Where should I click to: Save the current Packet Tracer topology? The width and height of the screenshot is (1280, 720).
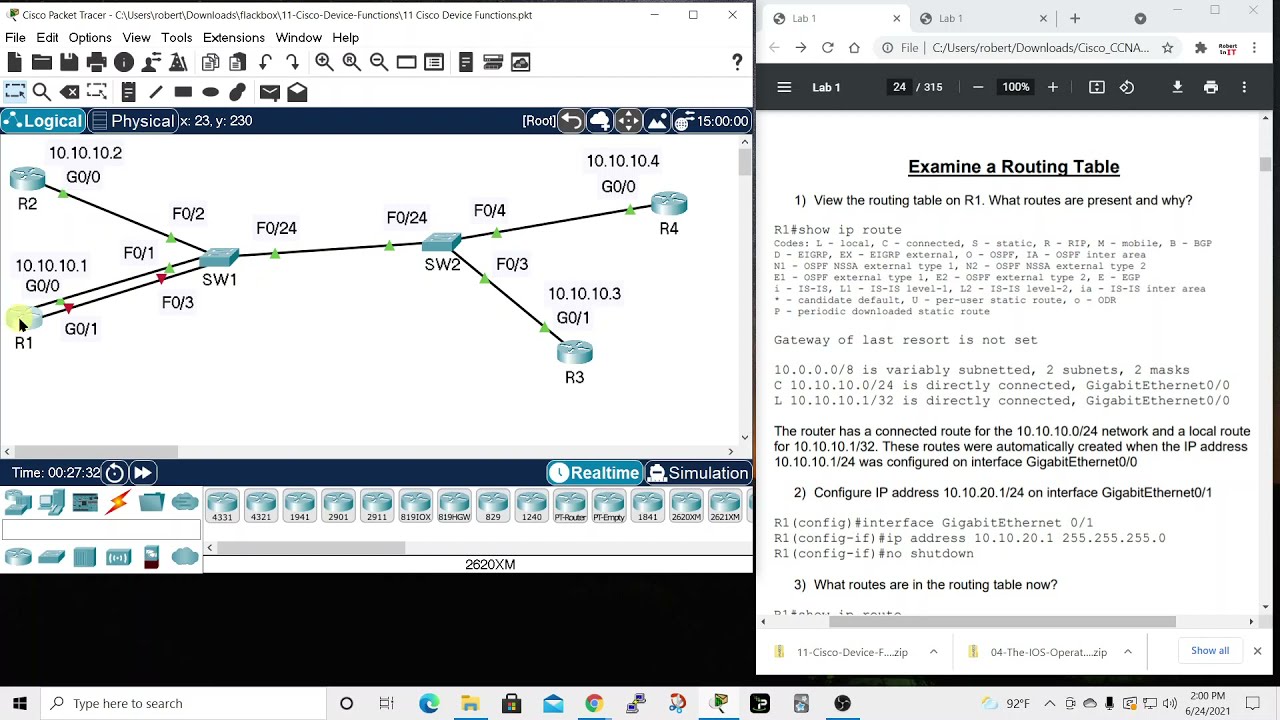tap(69, 62)
